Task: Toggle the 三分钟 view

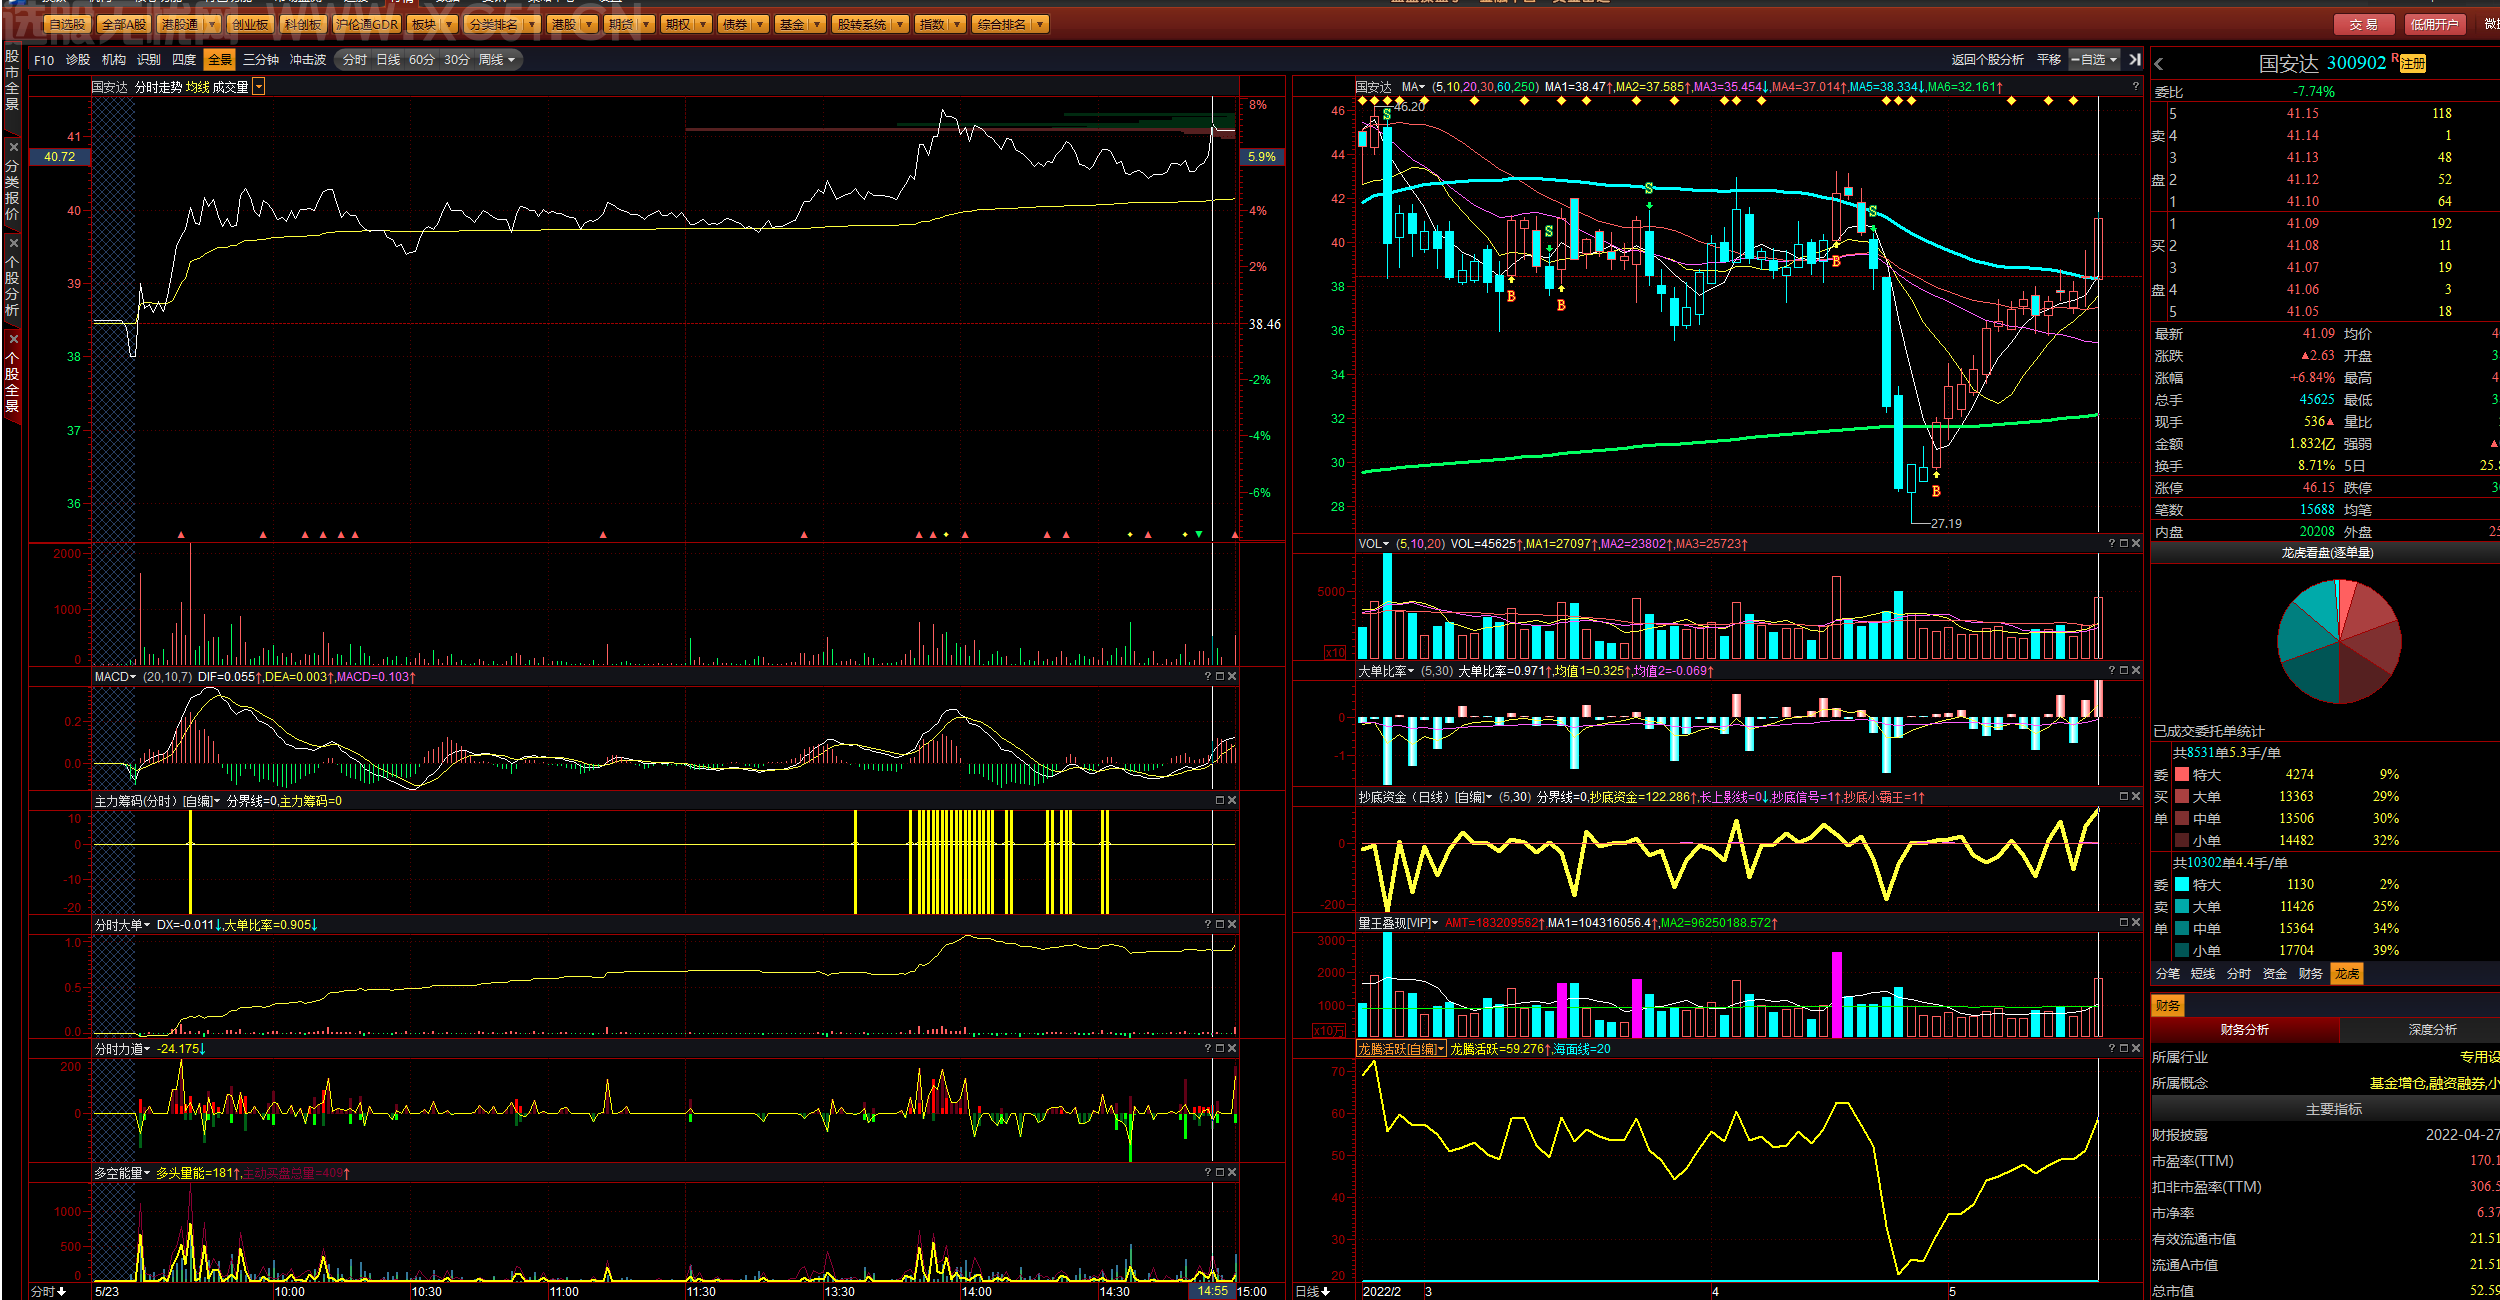Action: [x=261, y=60]
